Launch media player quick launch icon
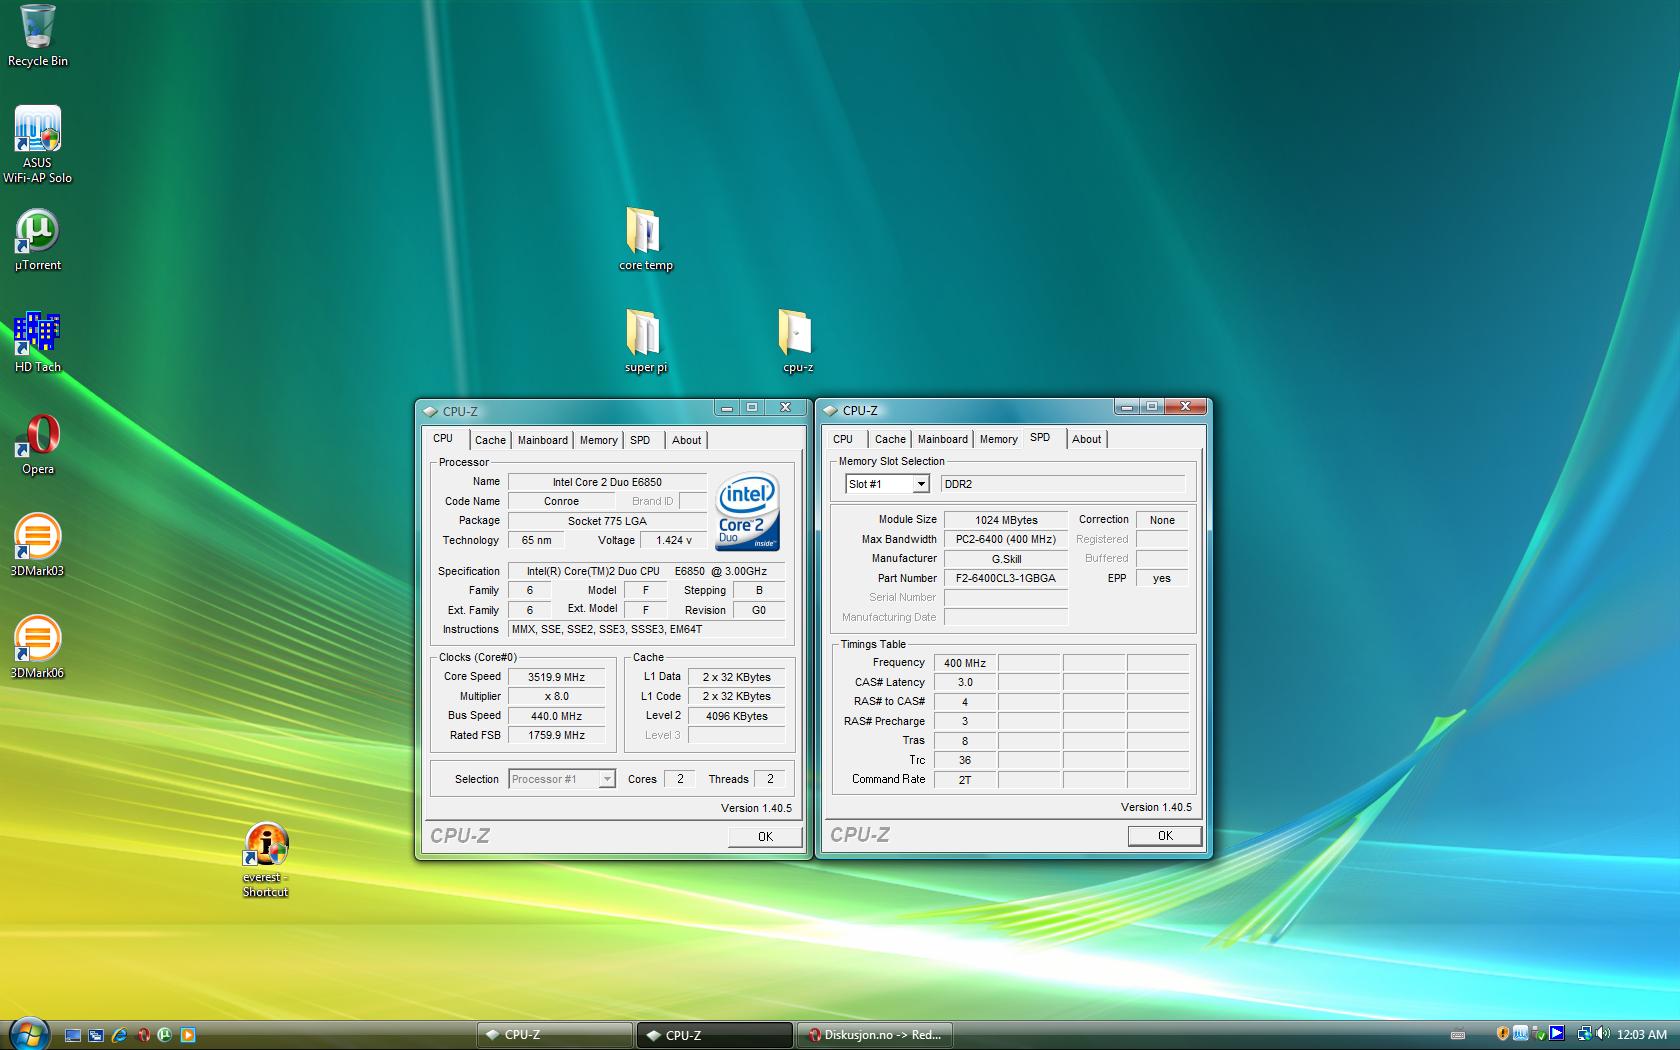This screenshot has height=1050, width=1680. pos(188,1035)
